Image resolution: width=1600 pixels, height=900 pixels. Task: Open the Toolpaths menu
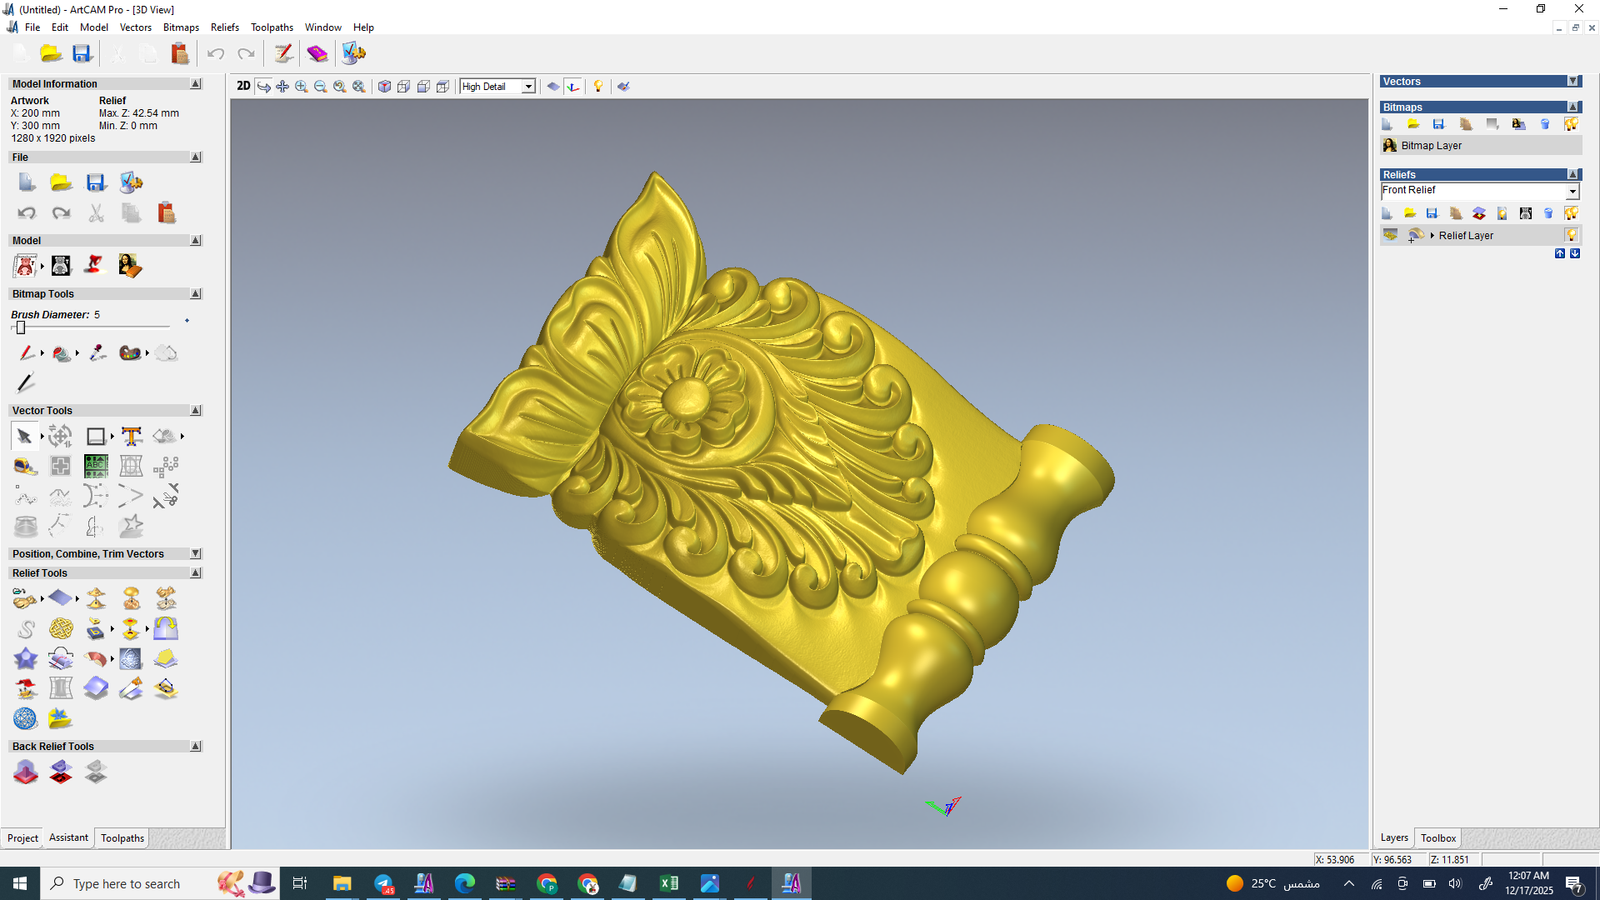point(271,27)
